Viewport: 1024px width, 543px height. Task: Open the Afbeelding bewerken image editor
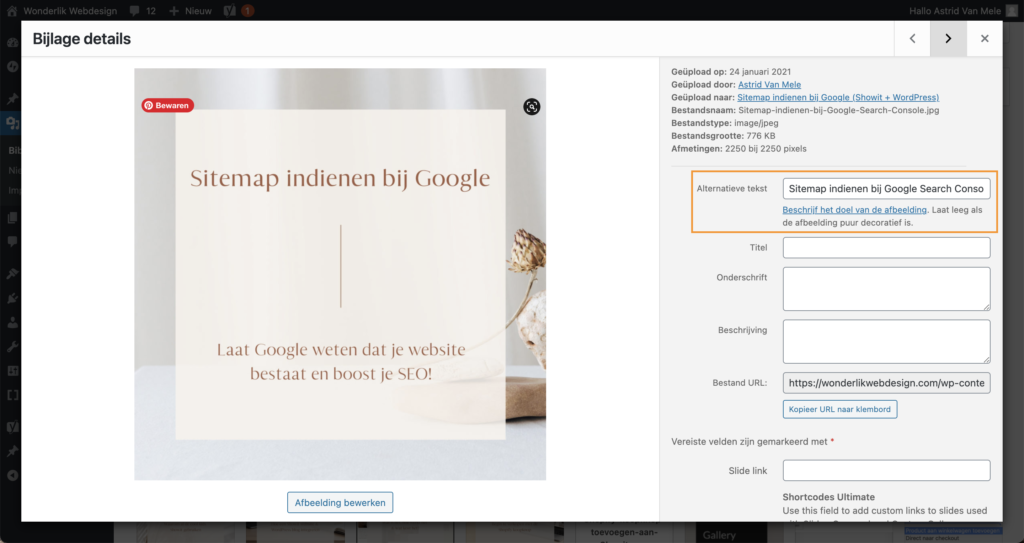[340, 502]
